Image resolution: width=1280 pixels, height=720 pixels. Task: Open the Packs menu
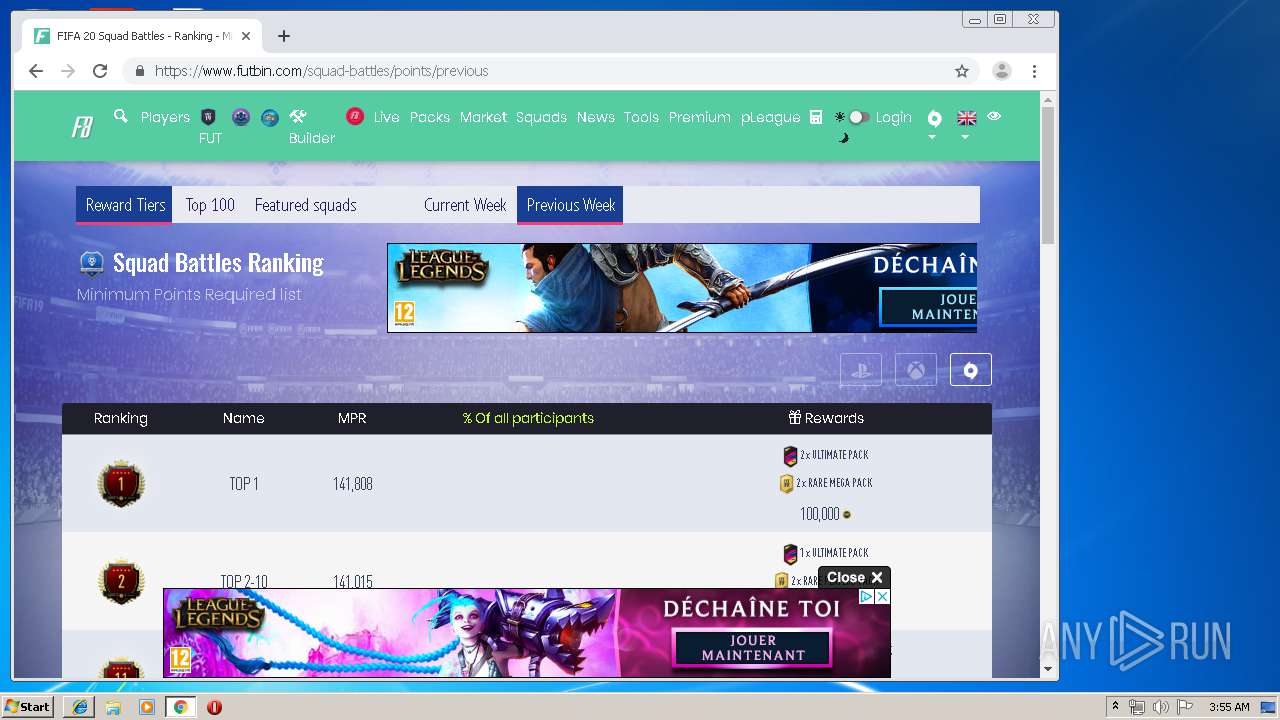click(430, 117)
